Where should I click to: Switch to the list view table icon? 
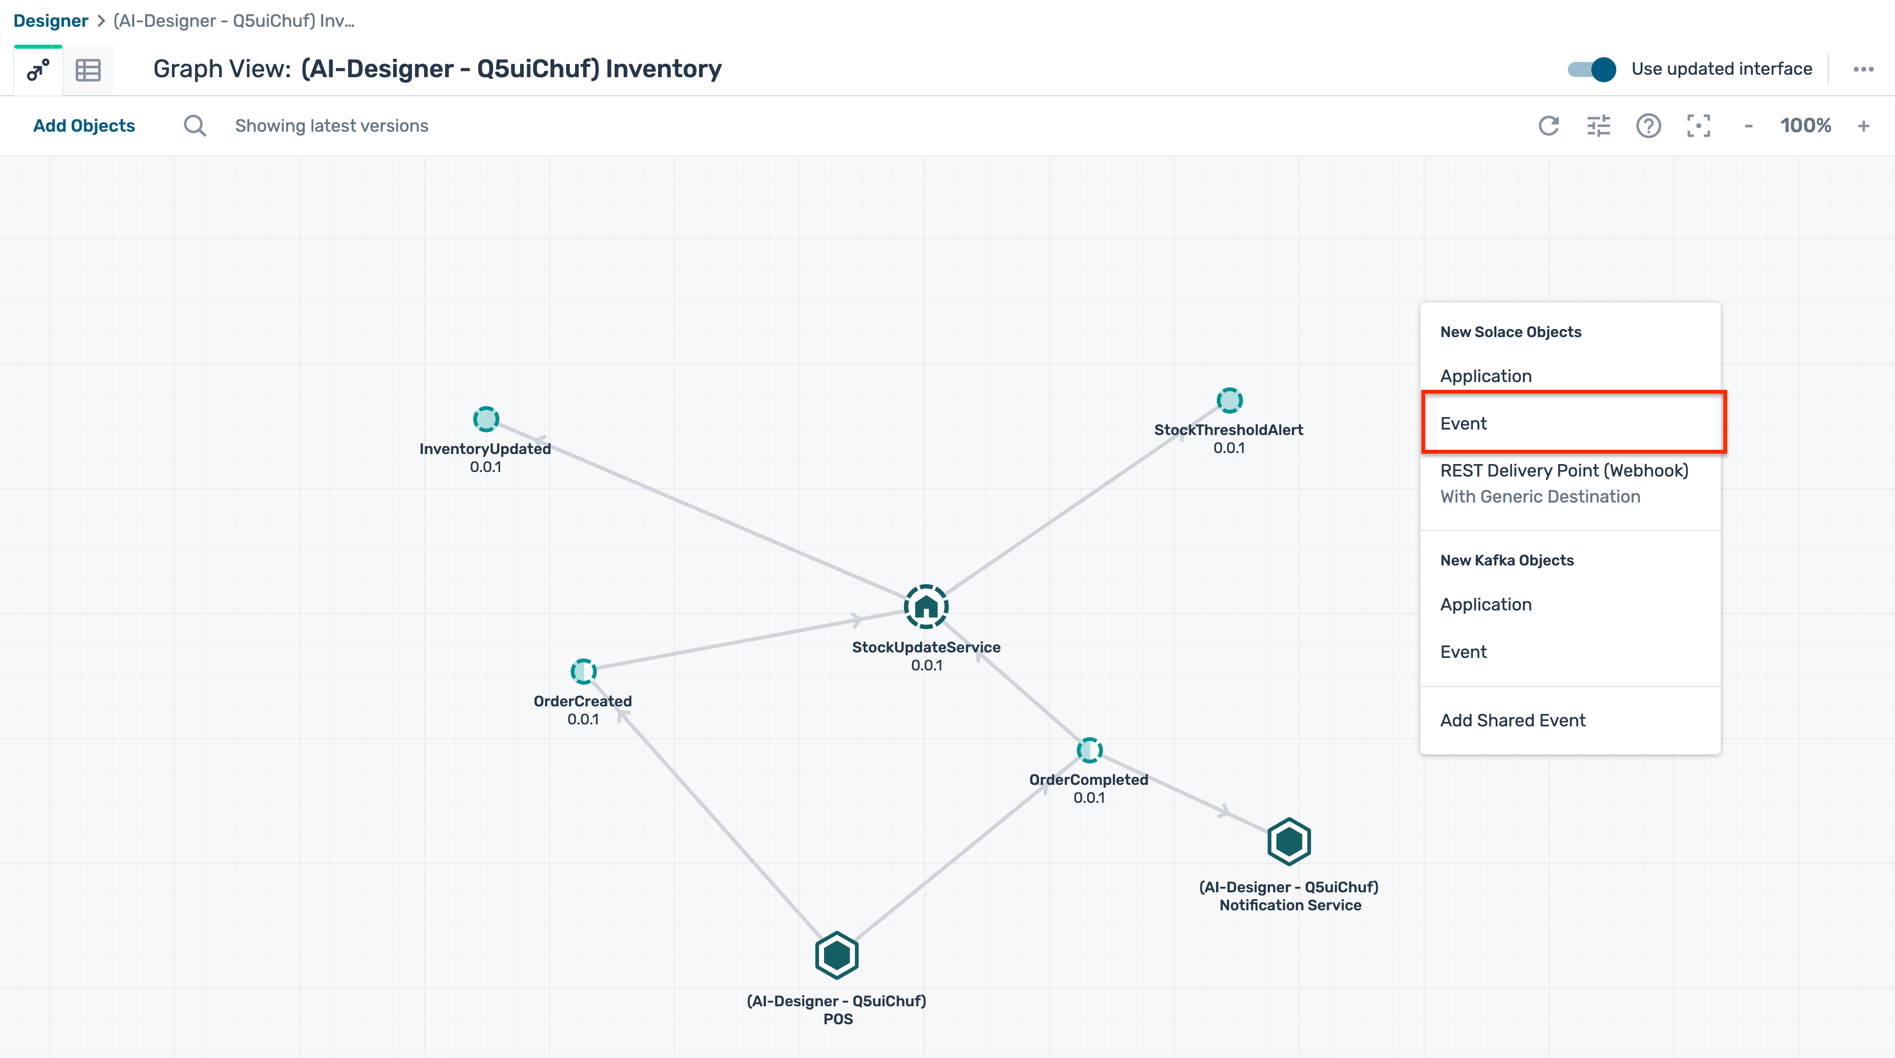coord(88,70)
